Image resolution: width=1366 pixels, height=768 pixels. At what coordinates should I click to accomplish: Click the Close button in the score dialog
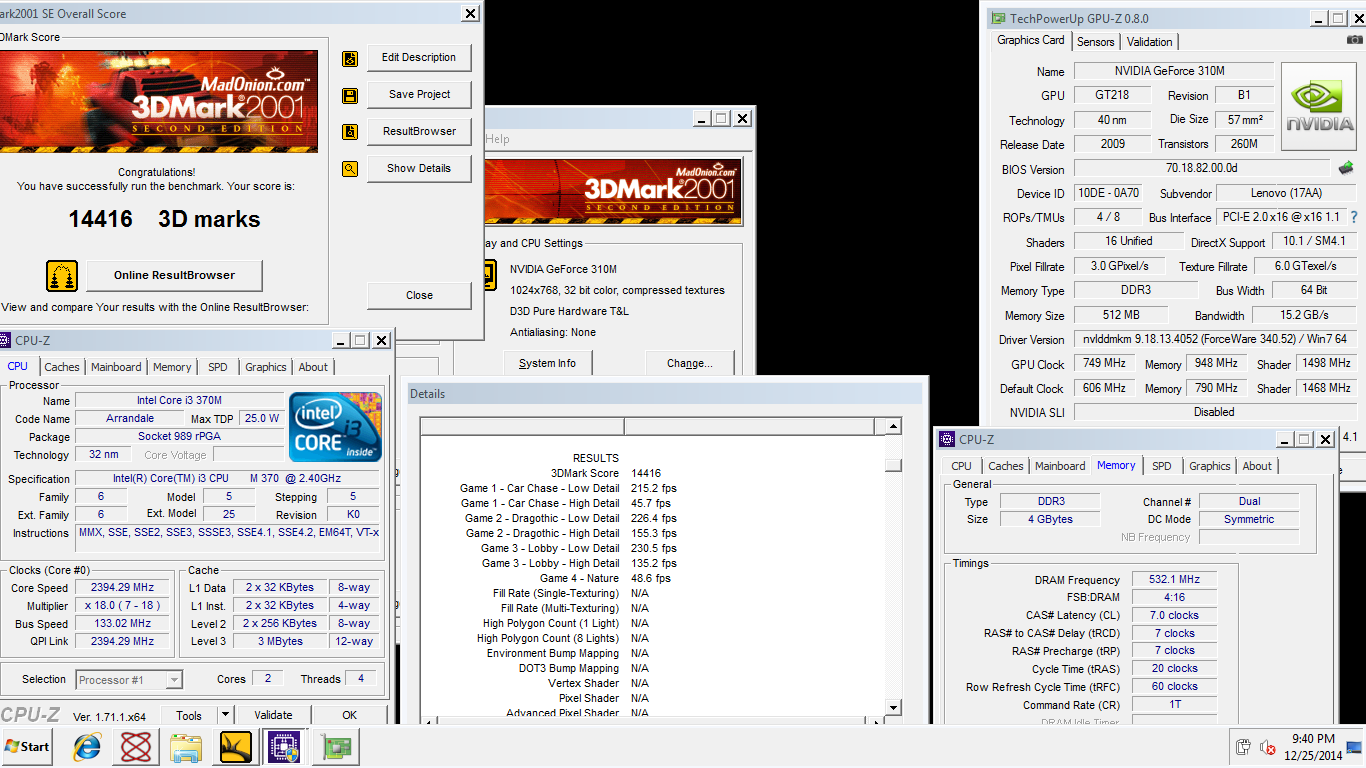click(x=419, y=296)
